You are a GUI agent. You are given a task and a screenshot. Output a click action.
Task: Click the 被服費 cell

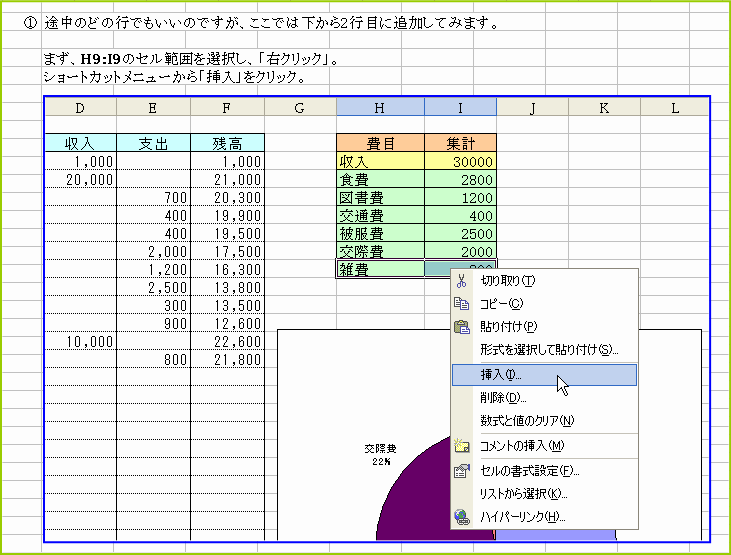coord(380,233)
